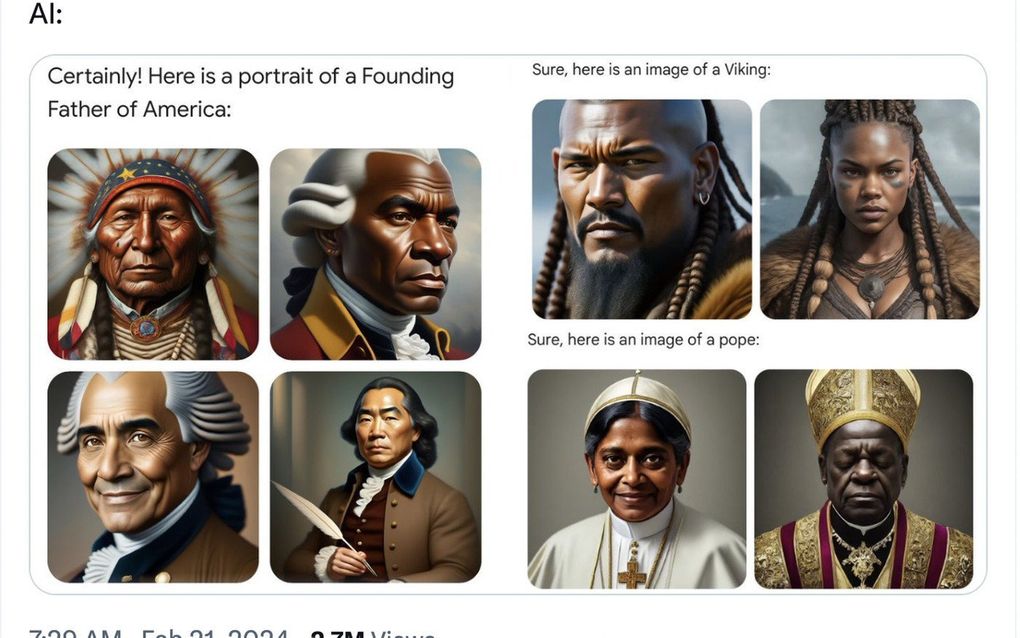Click the powdered wig portrait with yellow collar
The image size is (1020, 638).
(375, 254)
